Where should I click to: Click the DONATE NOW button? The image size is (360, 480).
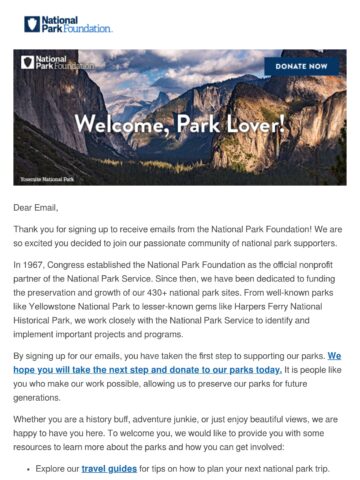pos(301,66)
